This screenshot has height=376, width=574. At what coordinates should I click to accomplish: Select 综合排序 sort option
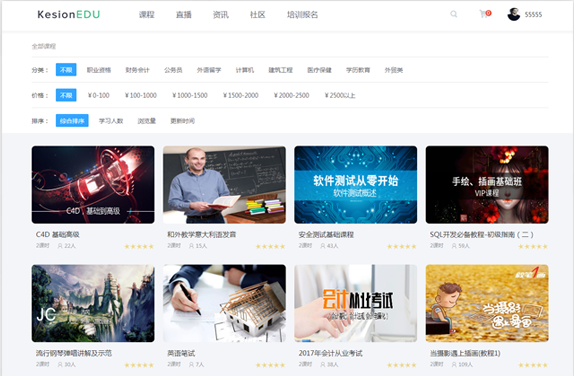pyautogui.click(x=72, y=120)
